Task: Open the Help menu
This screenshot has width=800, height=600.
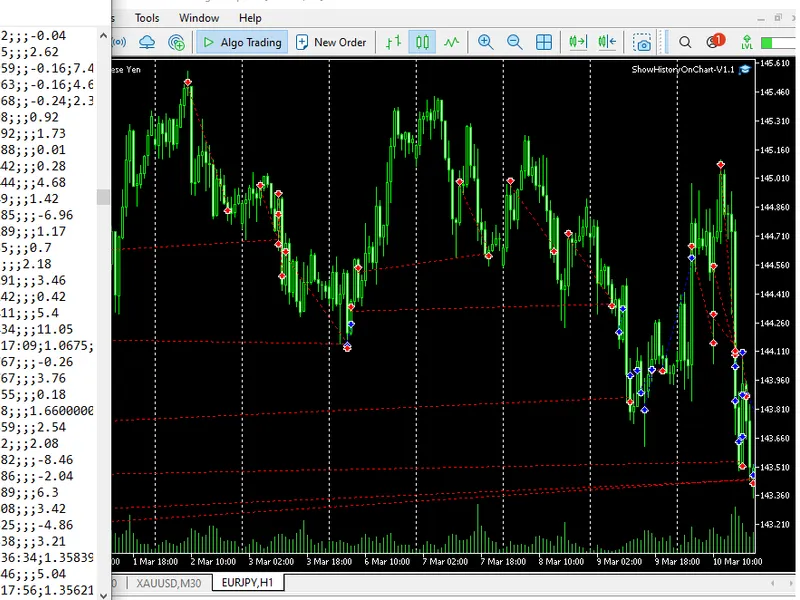Action: (x=250, y=18)
